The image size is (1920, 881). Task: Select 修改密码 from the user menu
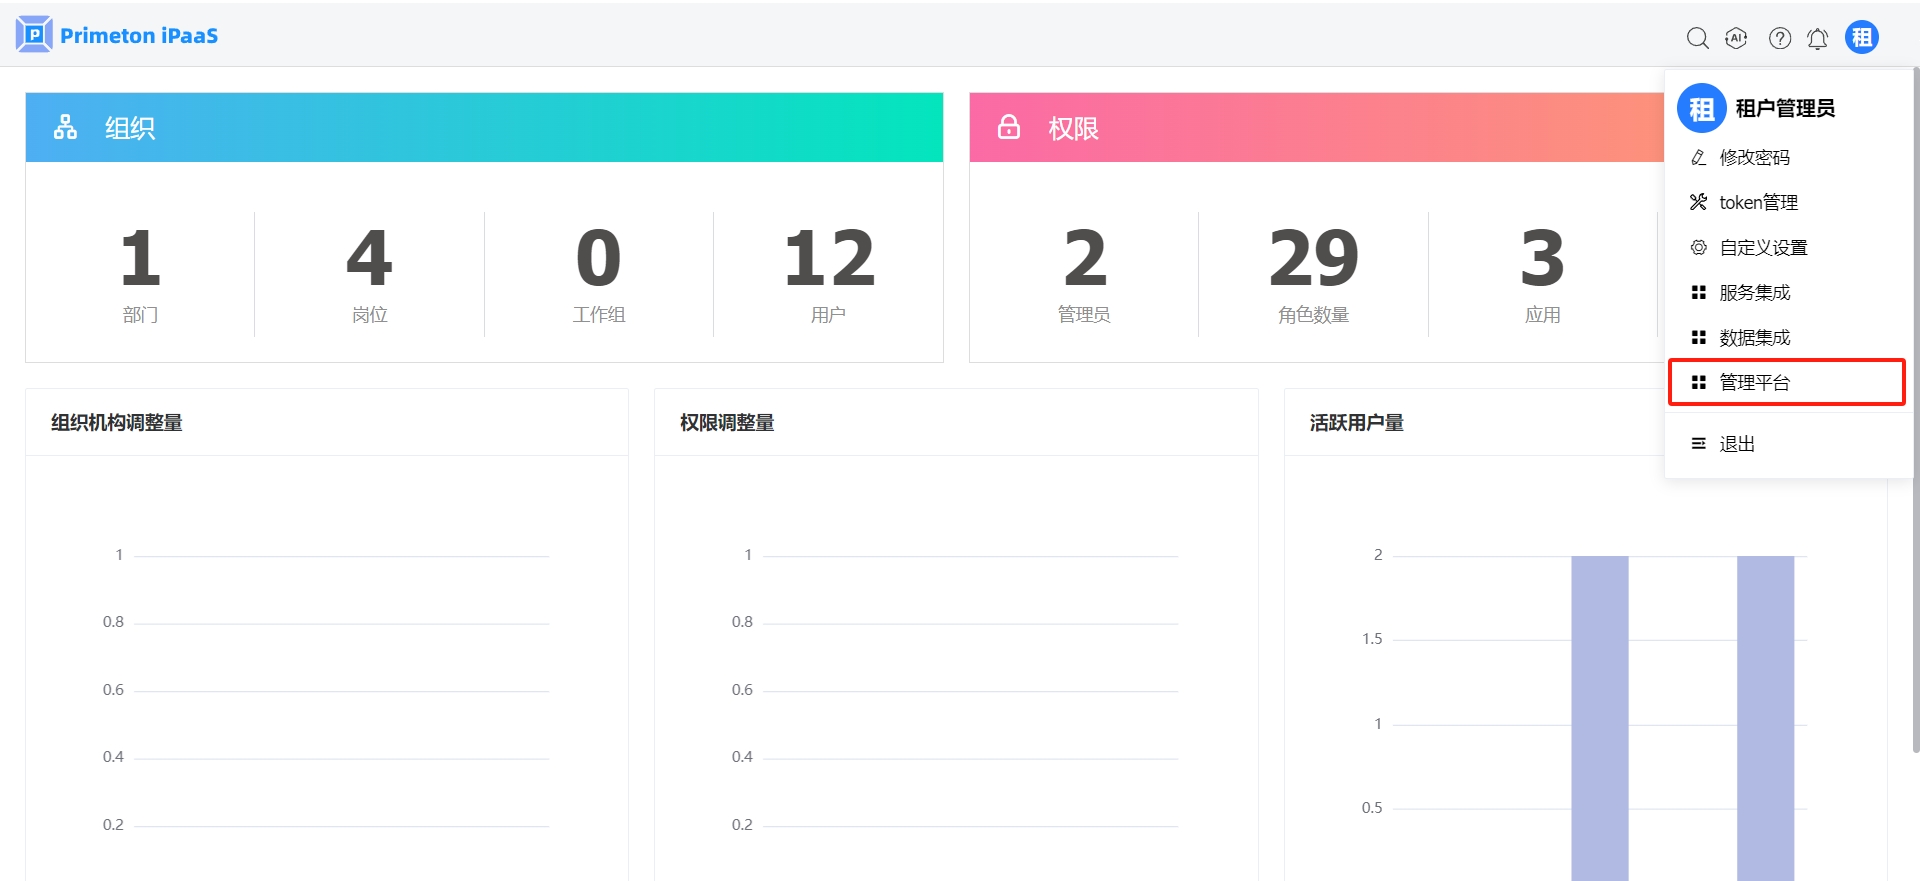tap(1754, 158)
